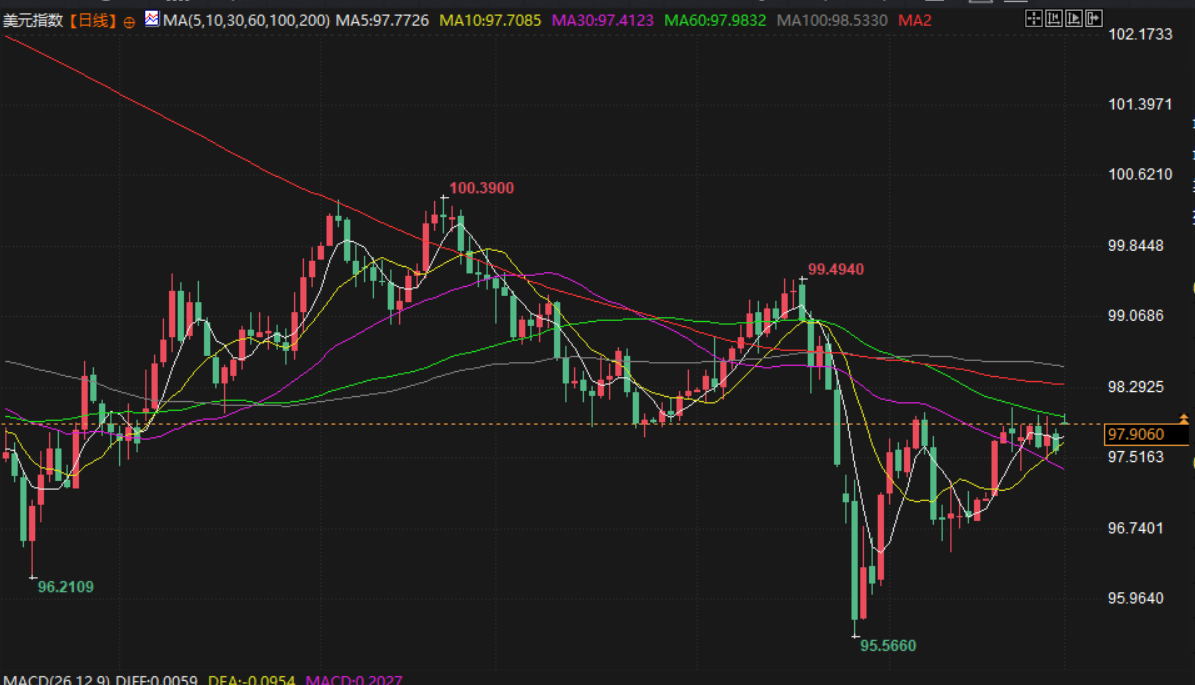Click the crosshair cursor icon at top right
The height and width of the screenshot is (685, 1195).
click(1033, 18)
